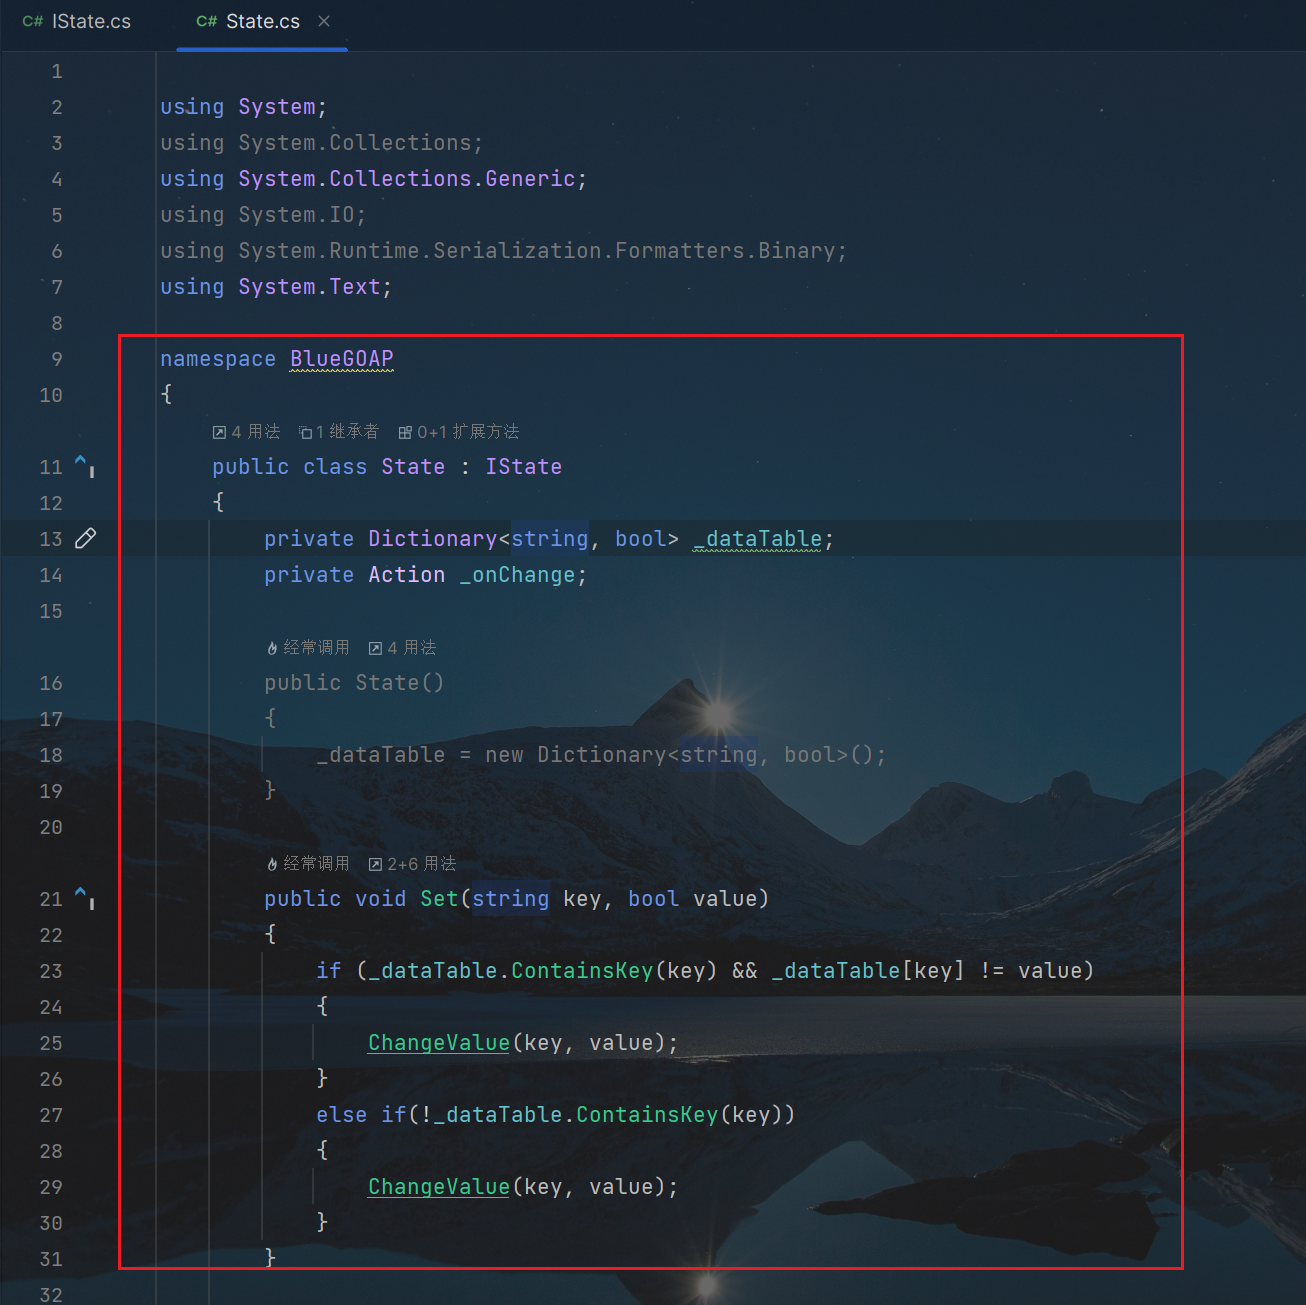Click 'using System.Text;' on line 7
Viewport: 1306px width, 1305px height.
[276, 287]
